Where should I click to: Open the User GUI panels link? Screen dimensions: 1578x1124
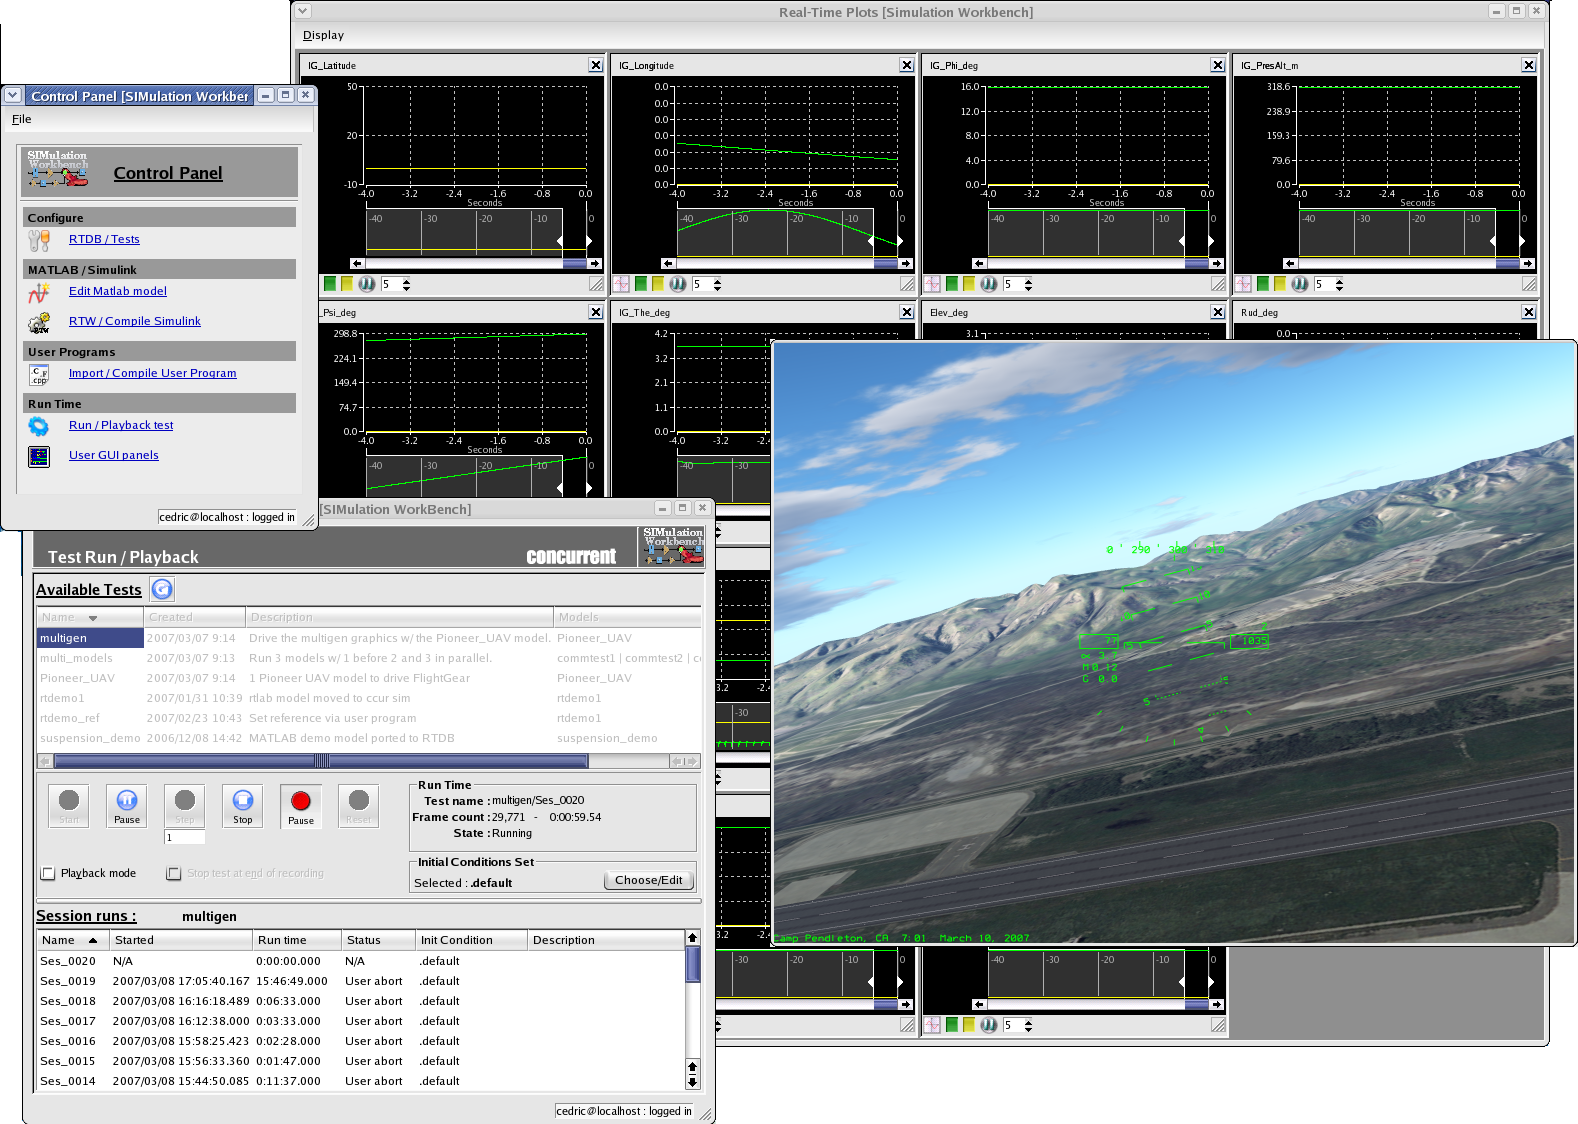[x=114, y=456]
